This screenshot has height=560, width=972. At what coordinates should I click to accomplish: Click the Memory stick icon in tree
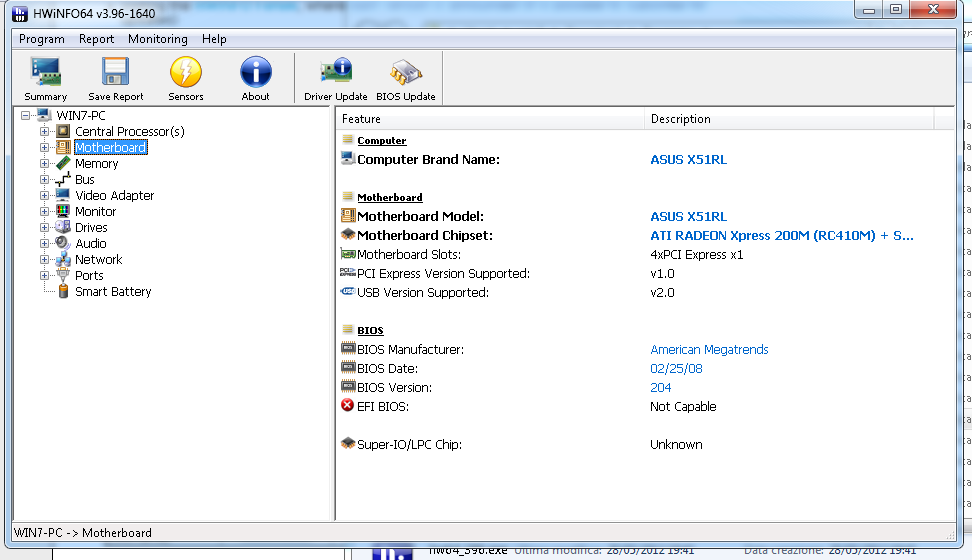(x=63, y=163)
